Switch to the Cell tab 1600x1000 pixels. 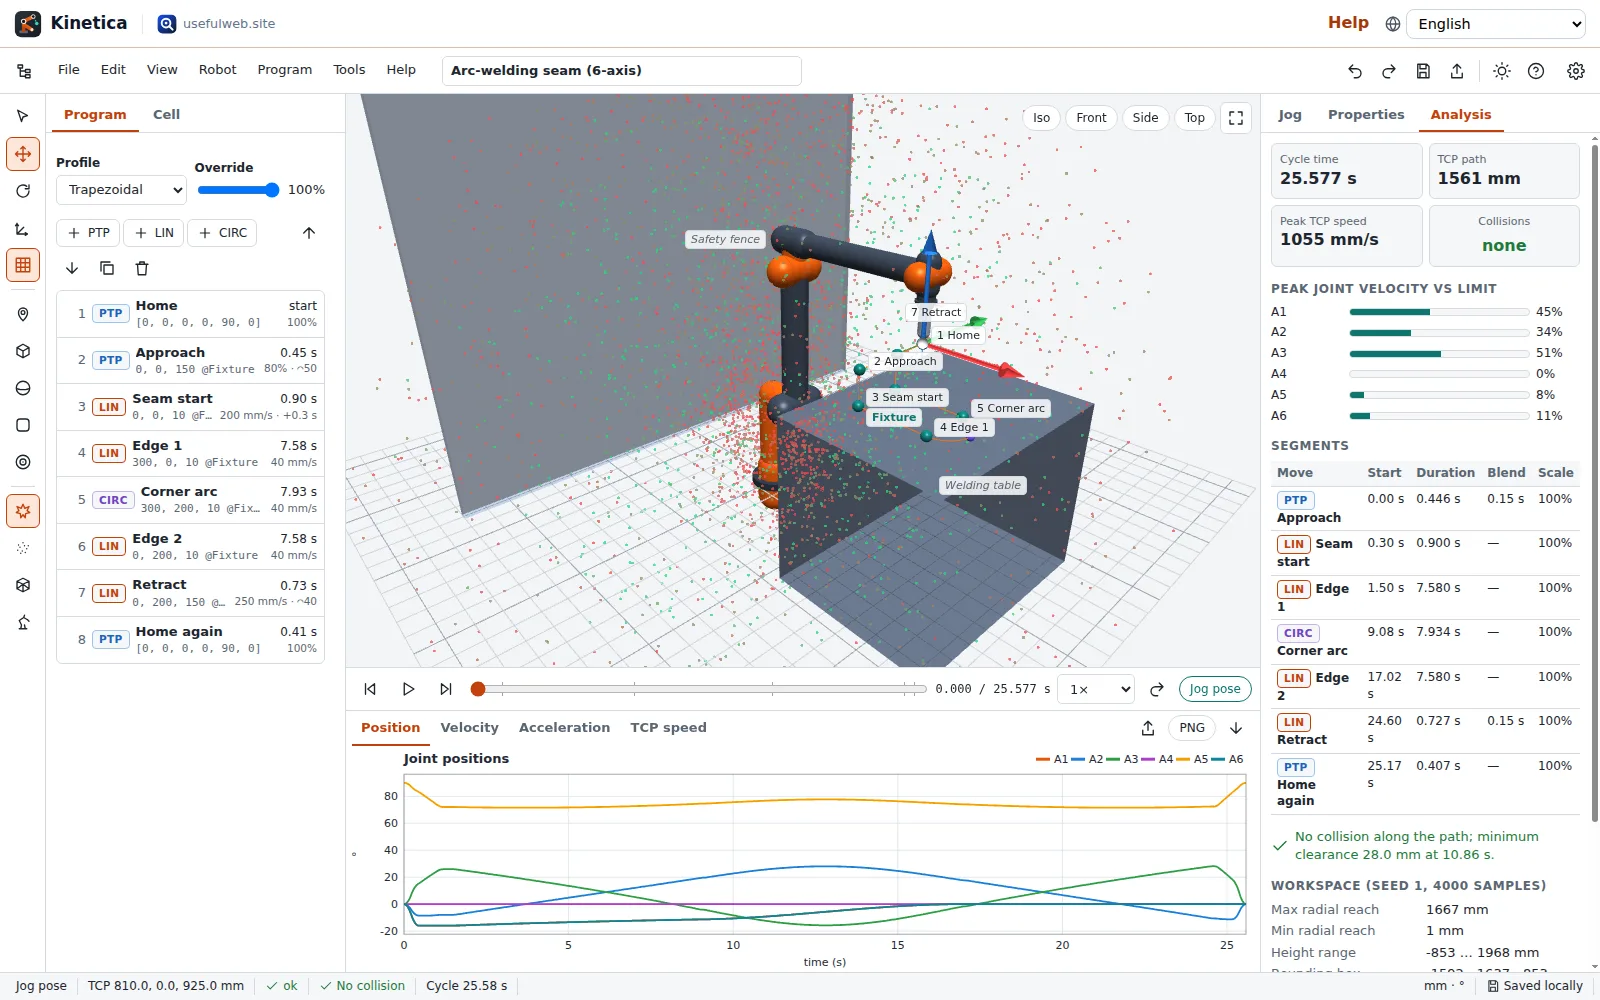tap(166, 115)
